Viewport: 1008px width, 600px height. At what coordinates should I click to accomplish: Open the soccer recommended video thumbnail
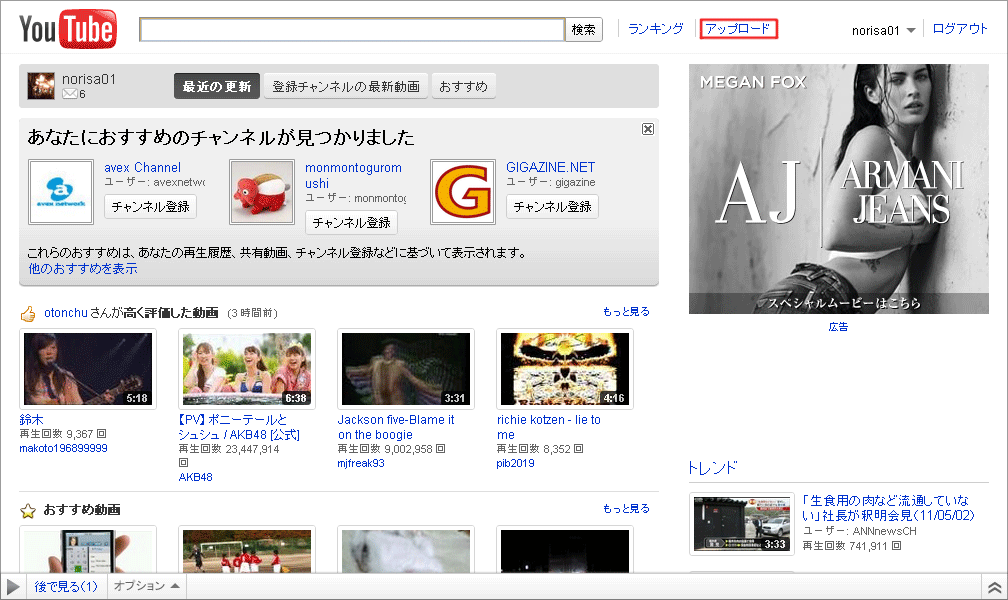[x=247, y=550]
